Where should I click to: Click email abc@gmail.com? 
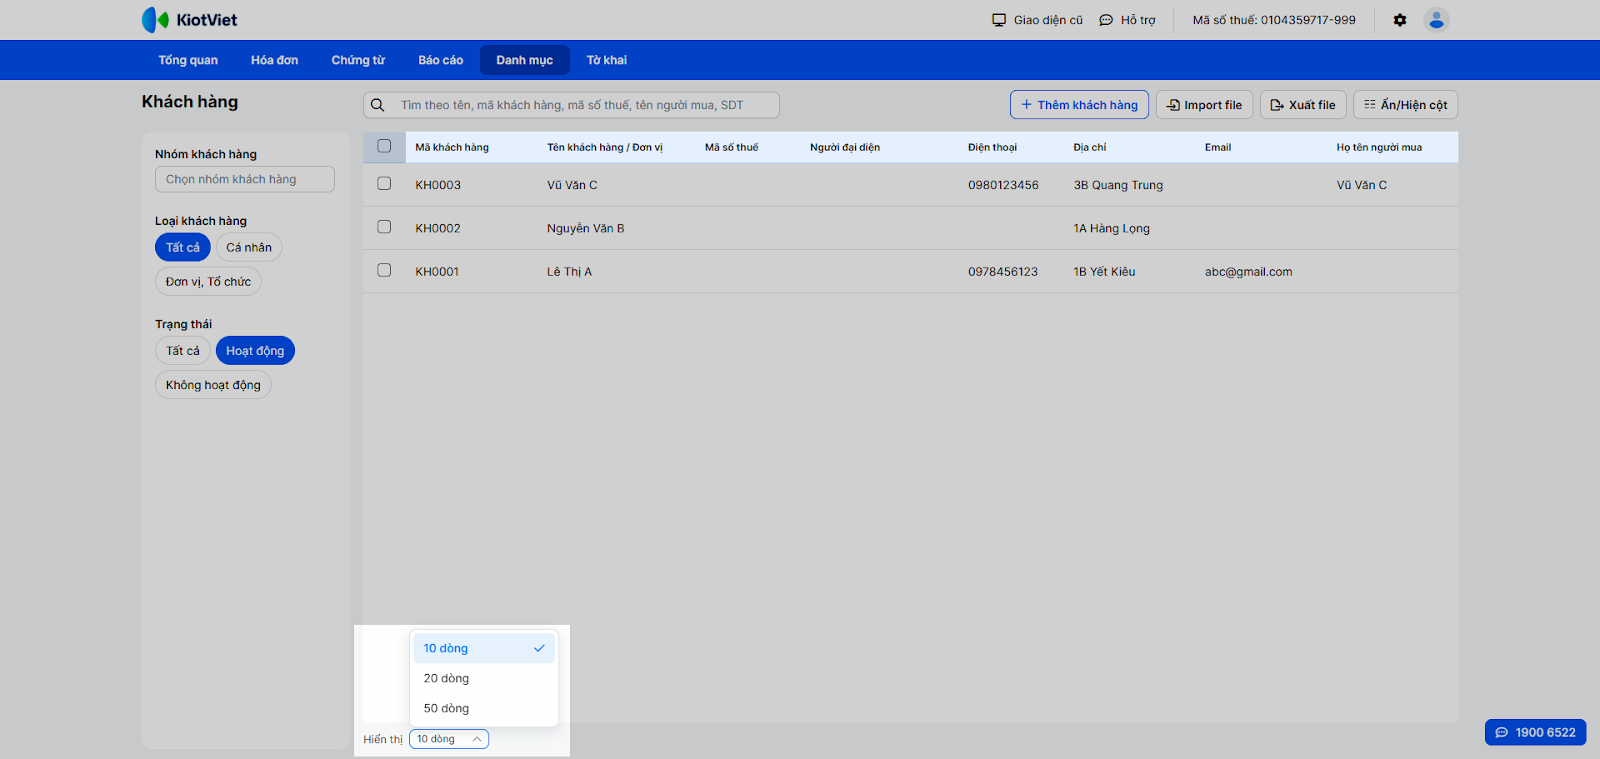pyautogui.click(x=1249, y=271)
